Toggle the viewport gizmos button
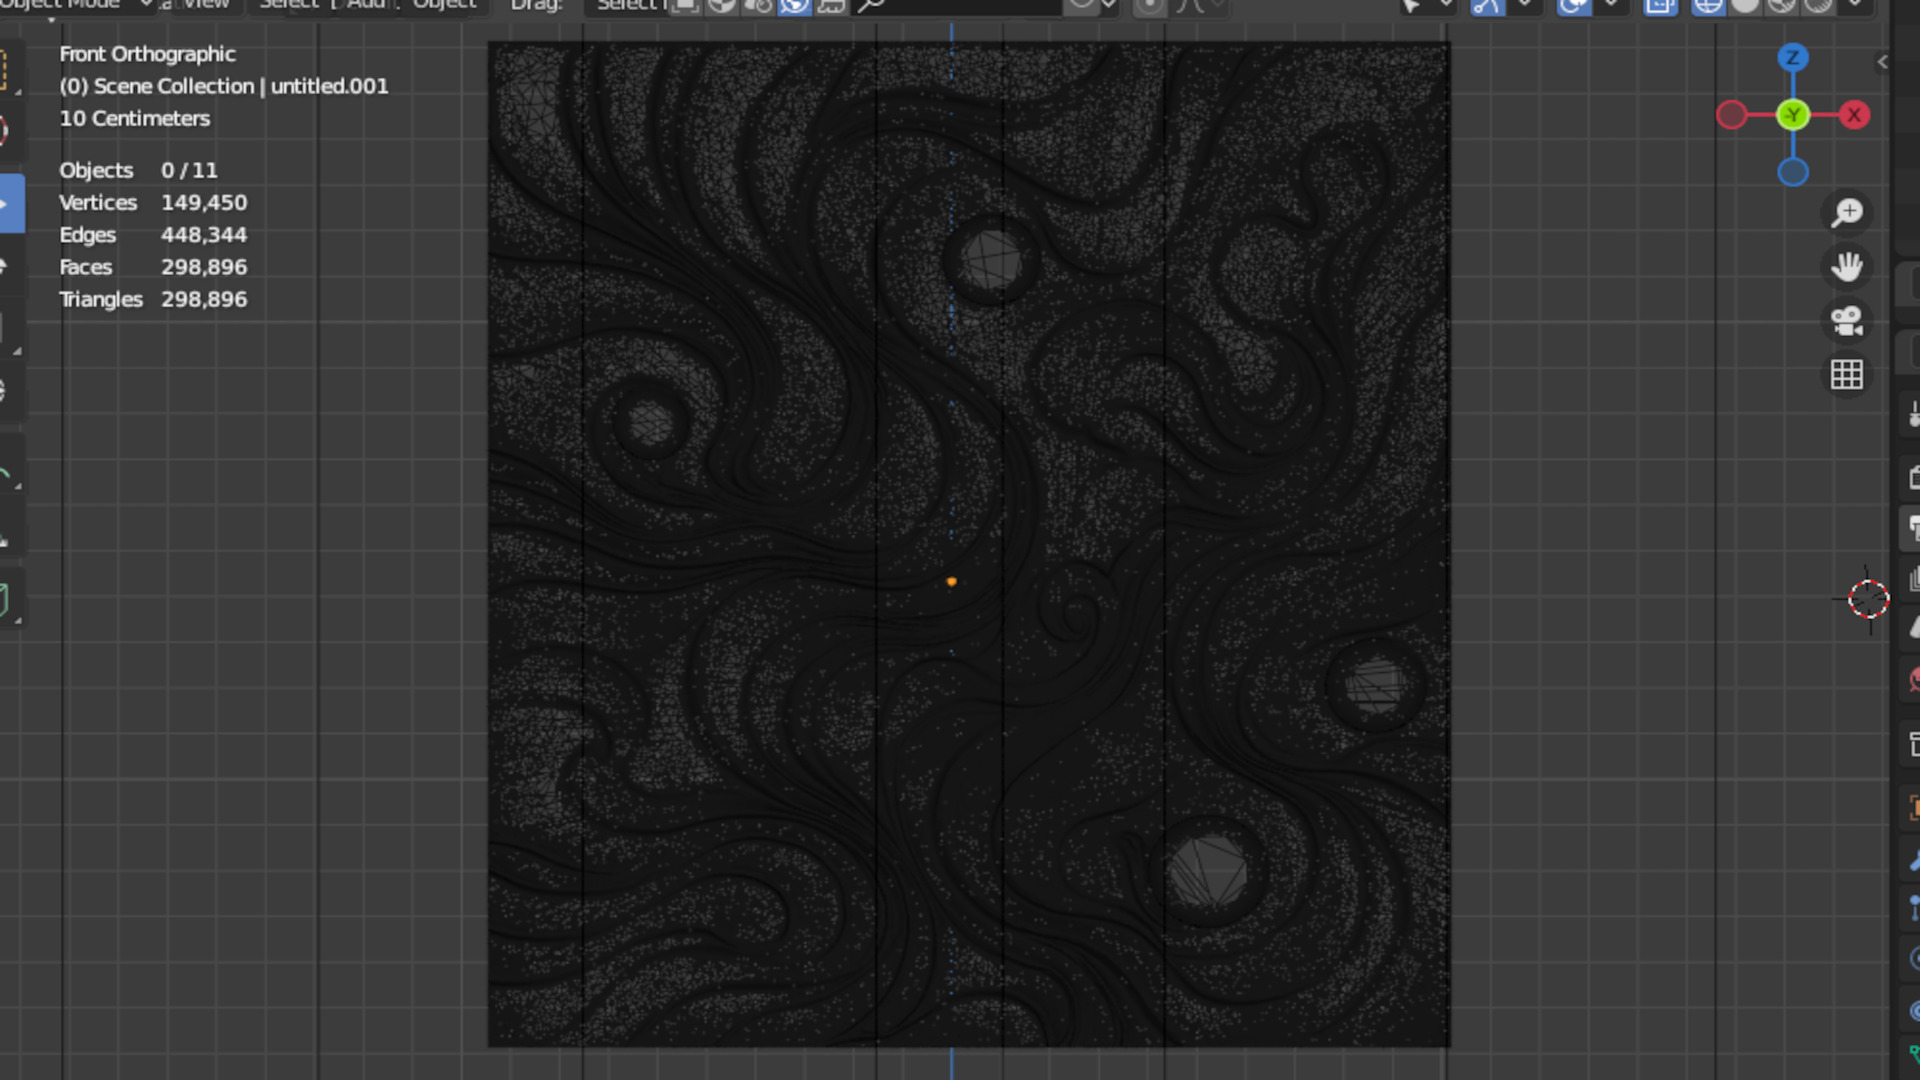Screen dimensions: 1920x1080 coord(1487,6)
